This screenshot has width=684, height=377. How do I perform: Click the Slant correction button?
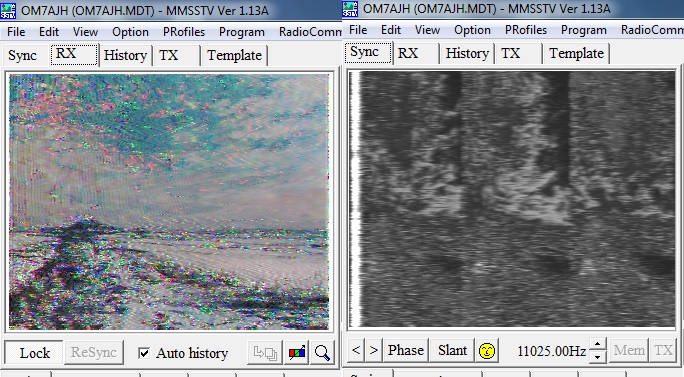452,350
